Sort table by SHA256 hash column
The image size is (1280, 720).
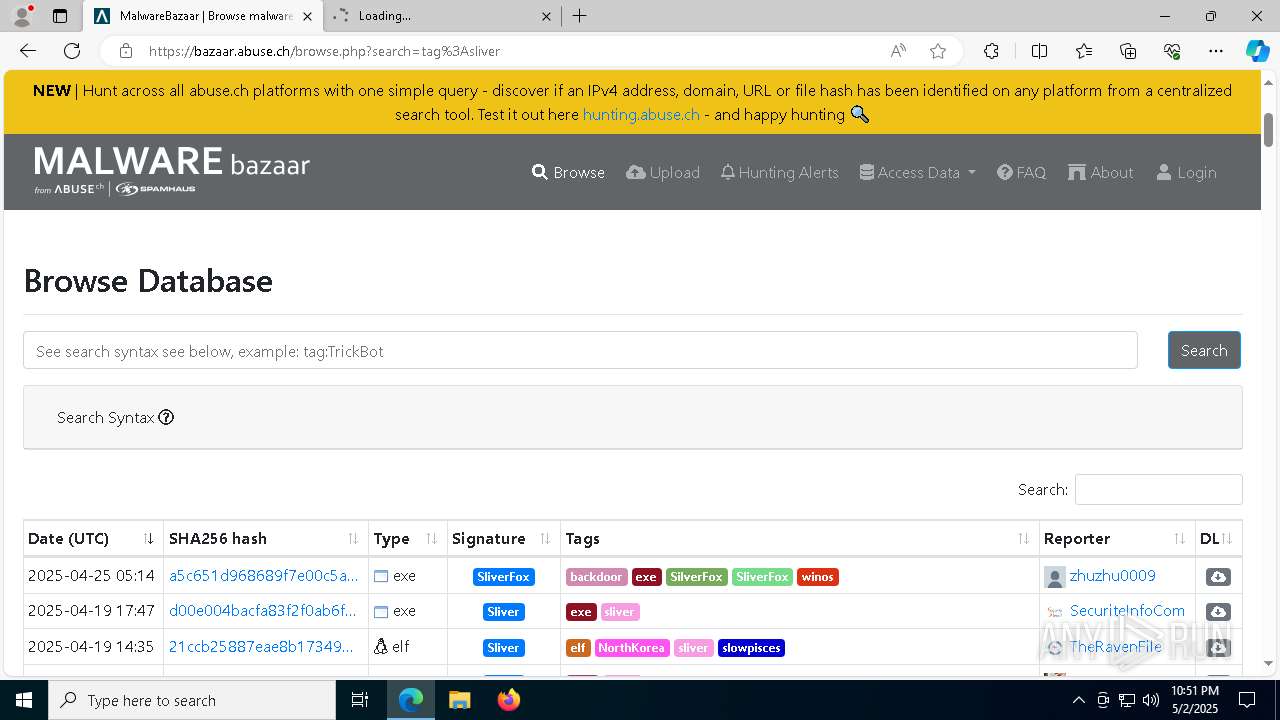[266, 538]
